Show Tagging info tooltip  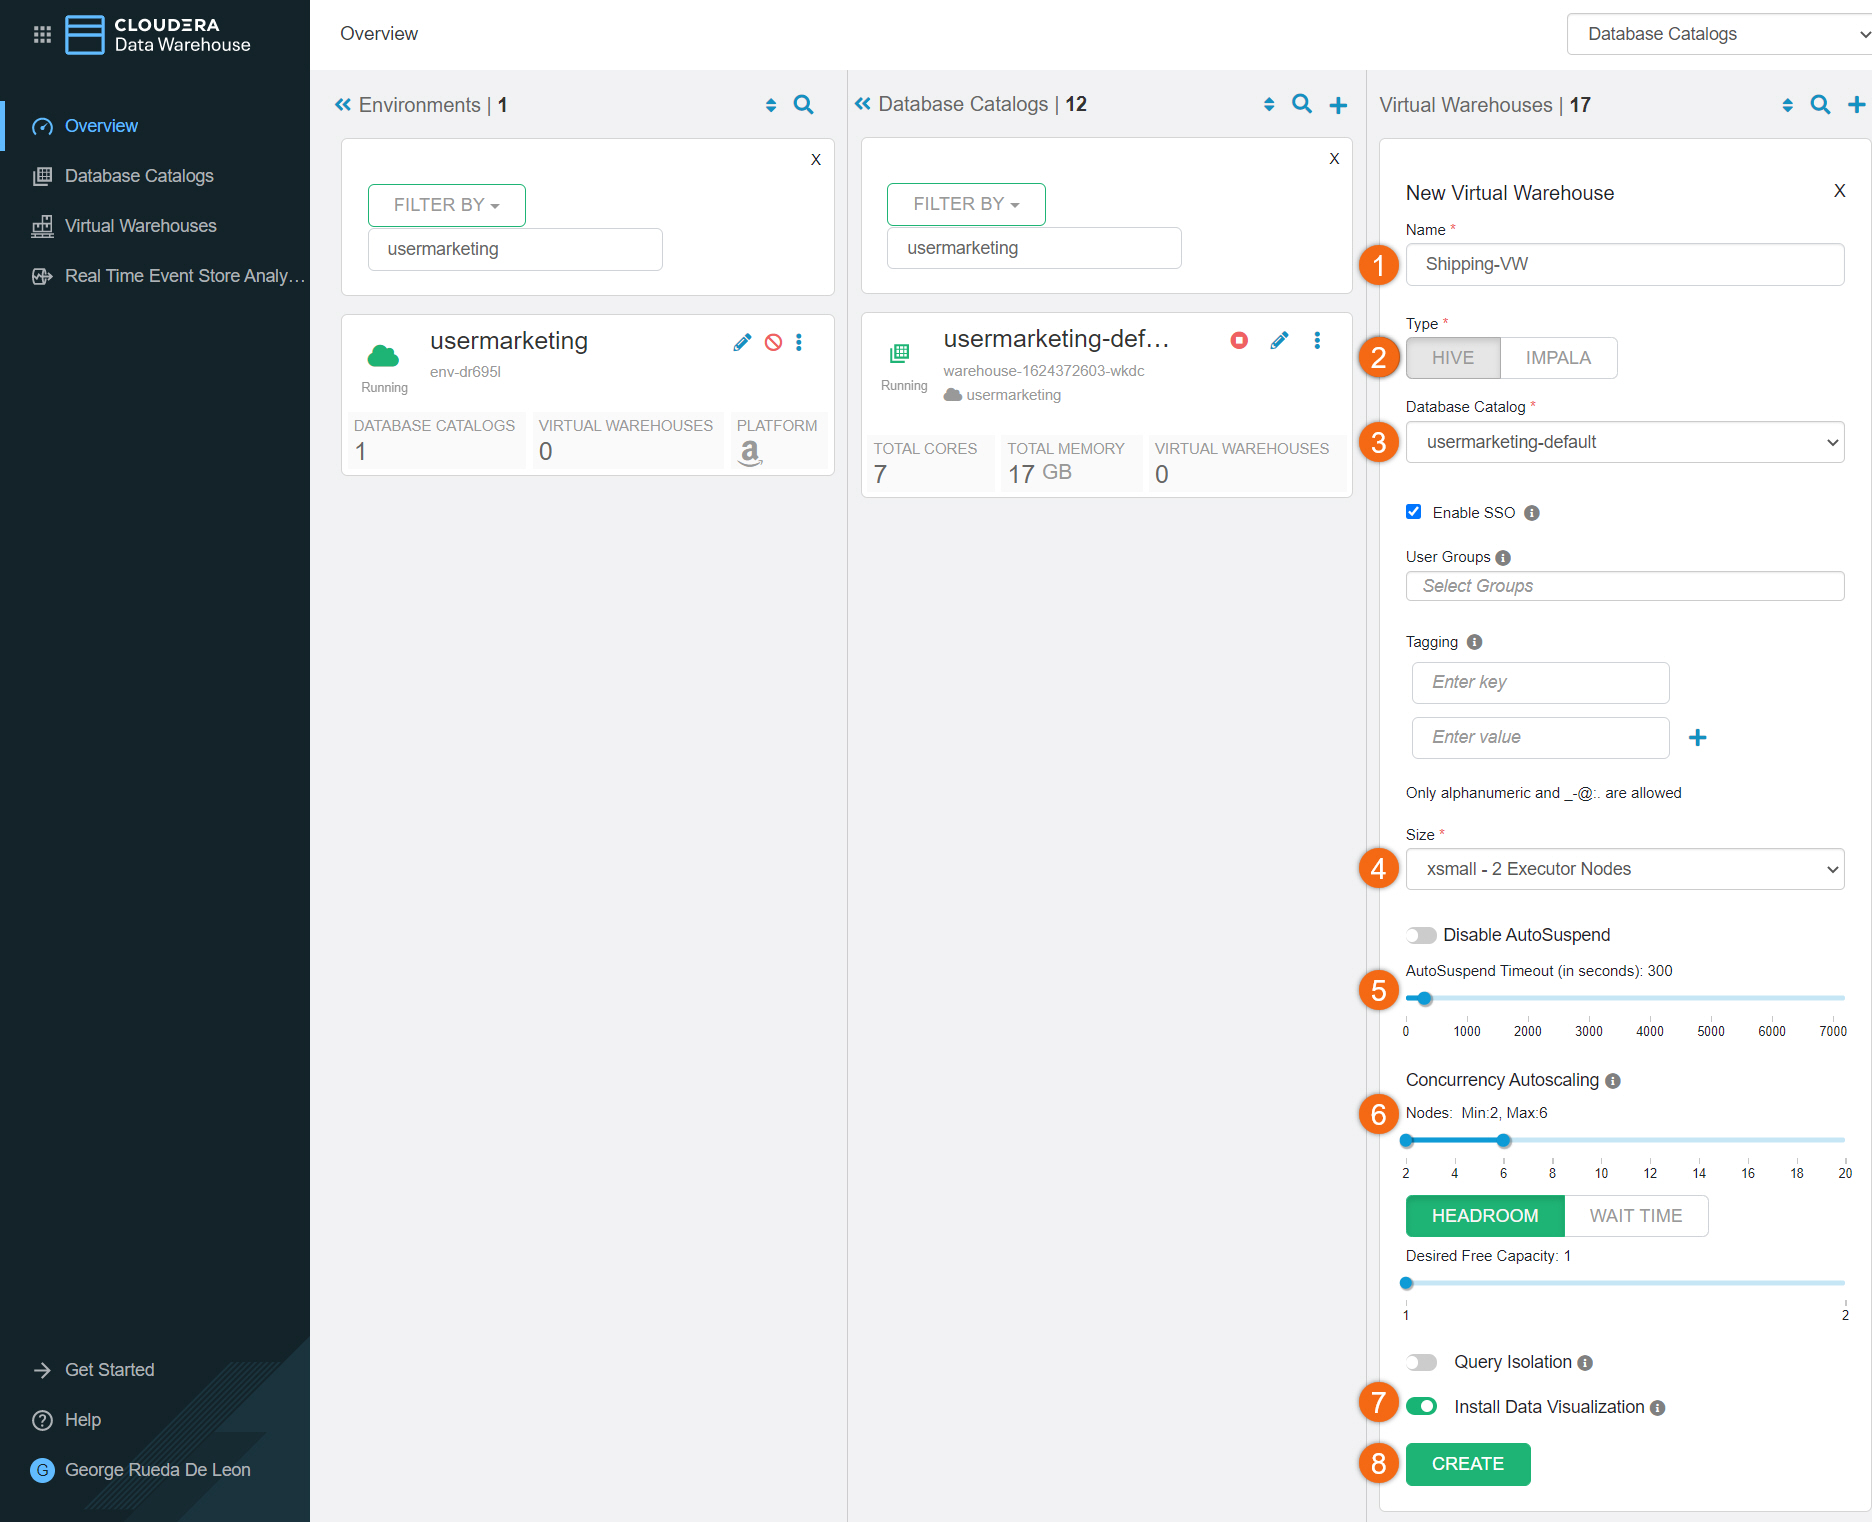click(x=1474, y=642)
